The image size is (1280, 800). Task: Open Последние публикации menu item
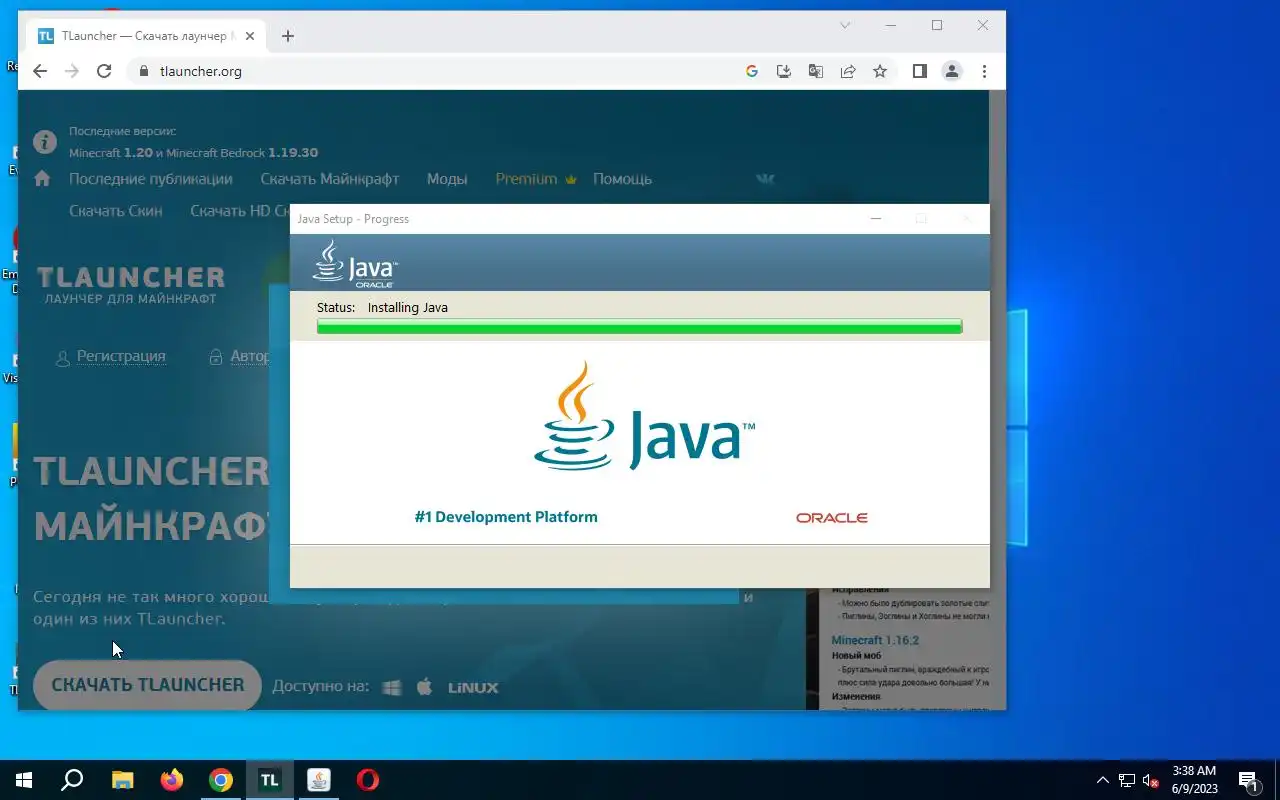[x=151, y=179]
